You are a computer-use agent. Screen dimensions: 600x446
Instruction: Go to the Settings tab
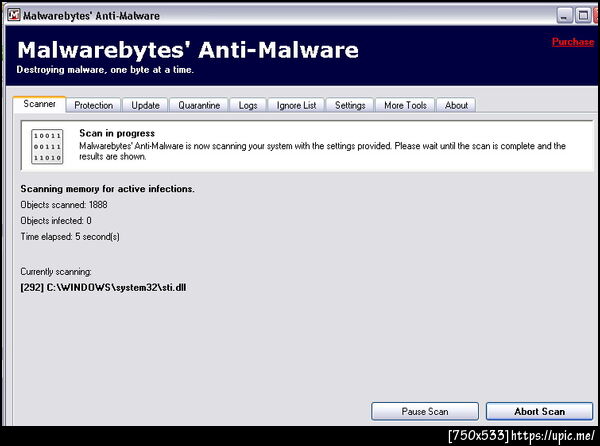(350, 105)
